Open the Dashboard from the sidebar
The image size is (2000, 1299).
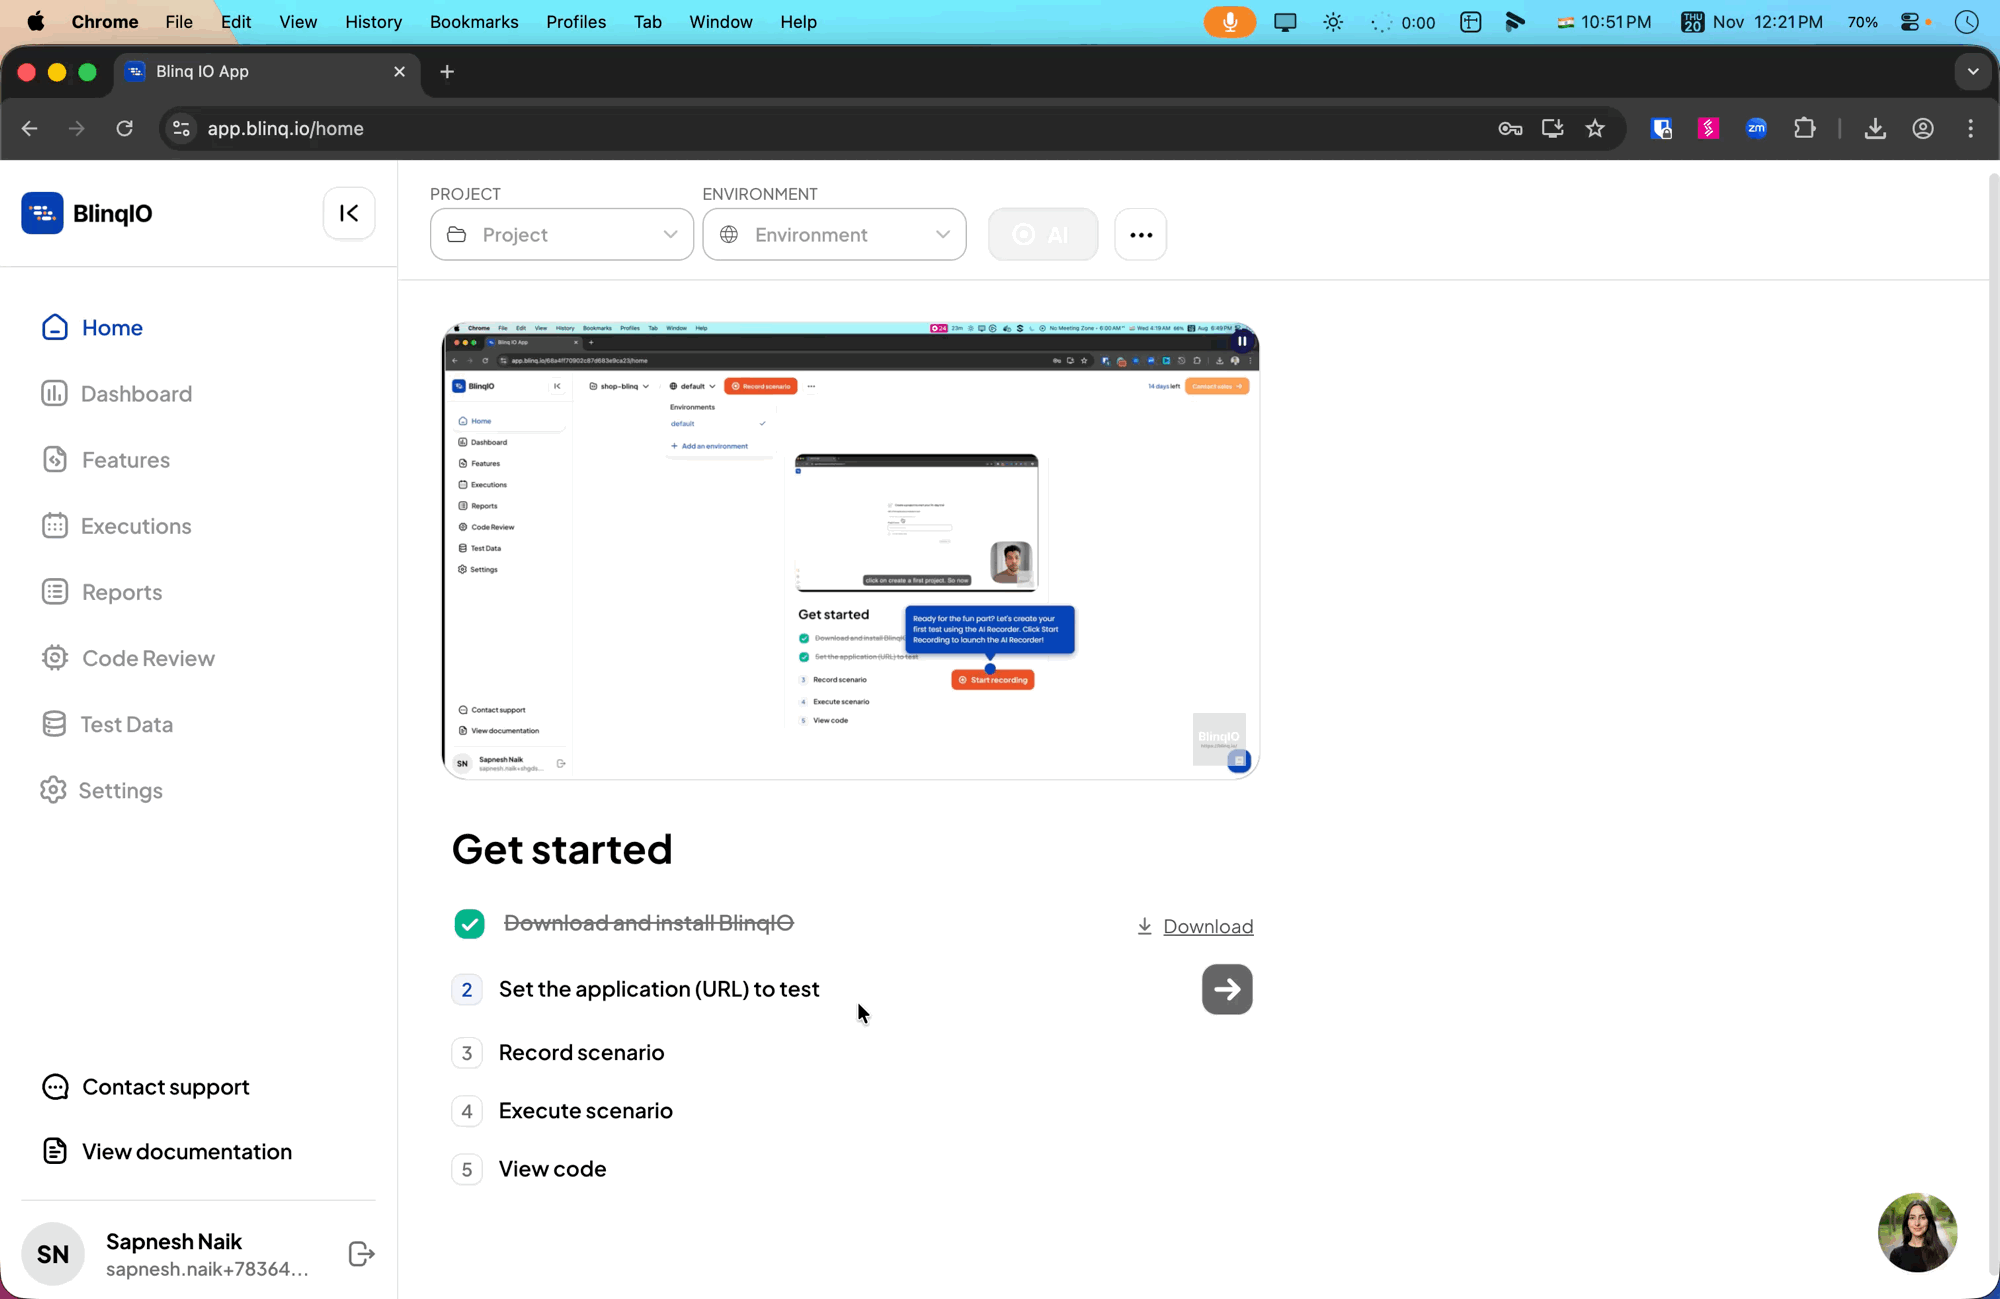pos(136,393)
